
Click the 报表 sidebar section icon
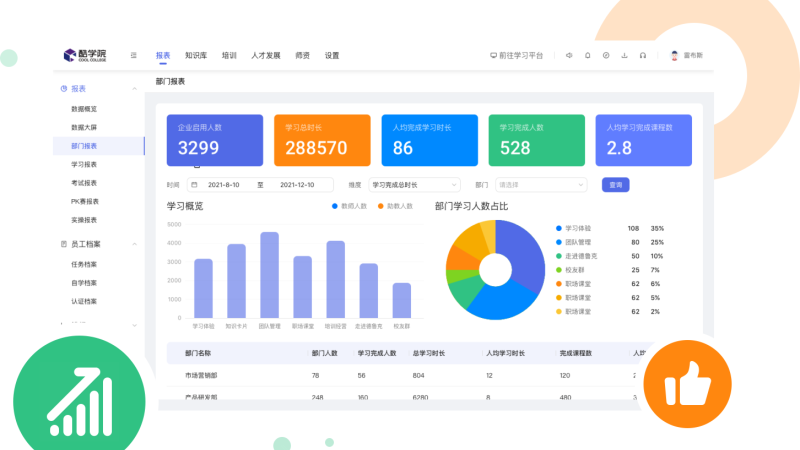[x=64, y=88]
